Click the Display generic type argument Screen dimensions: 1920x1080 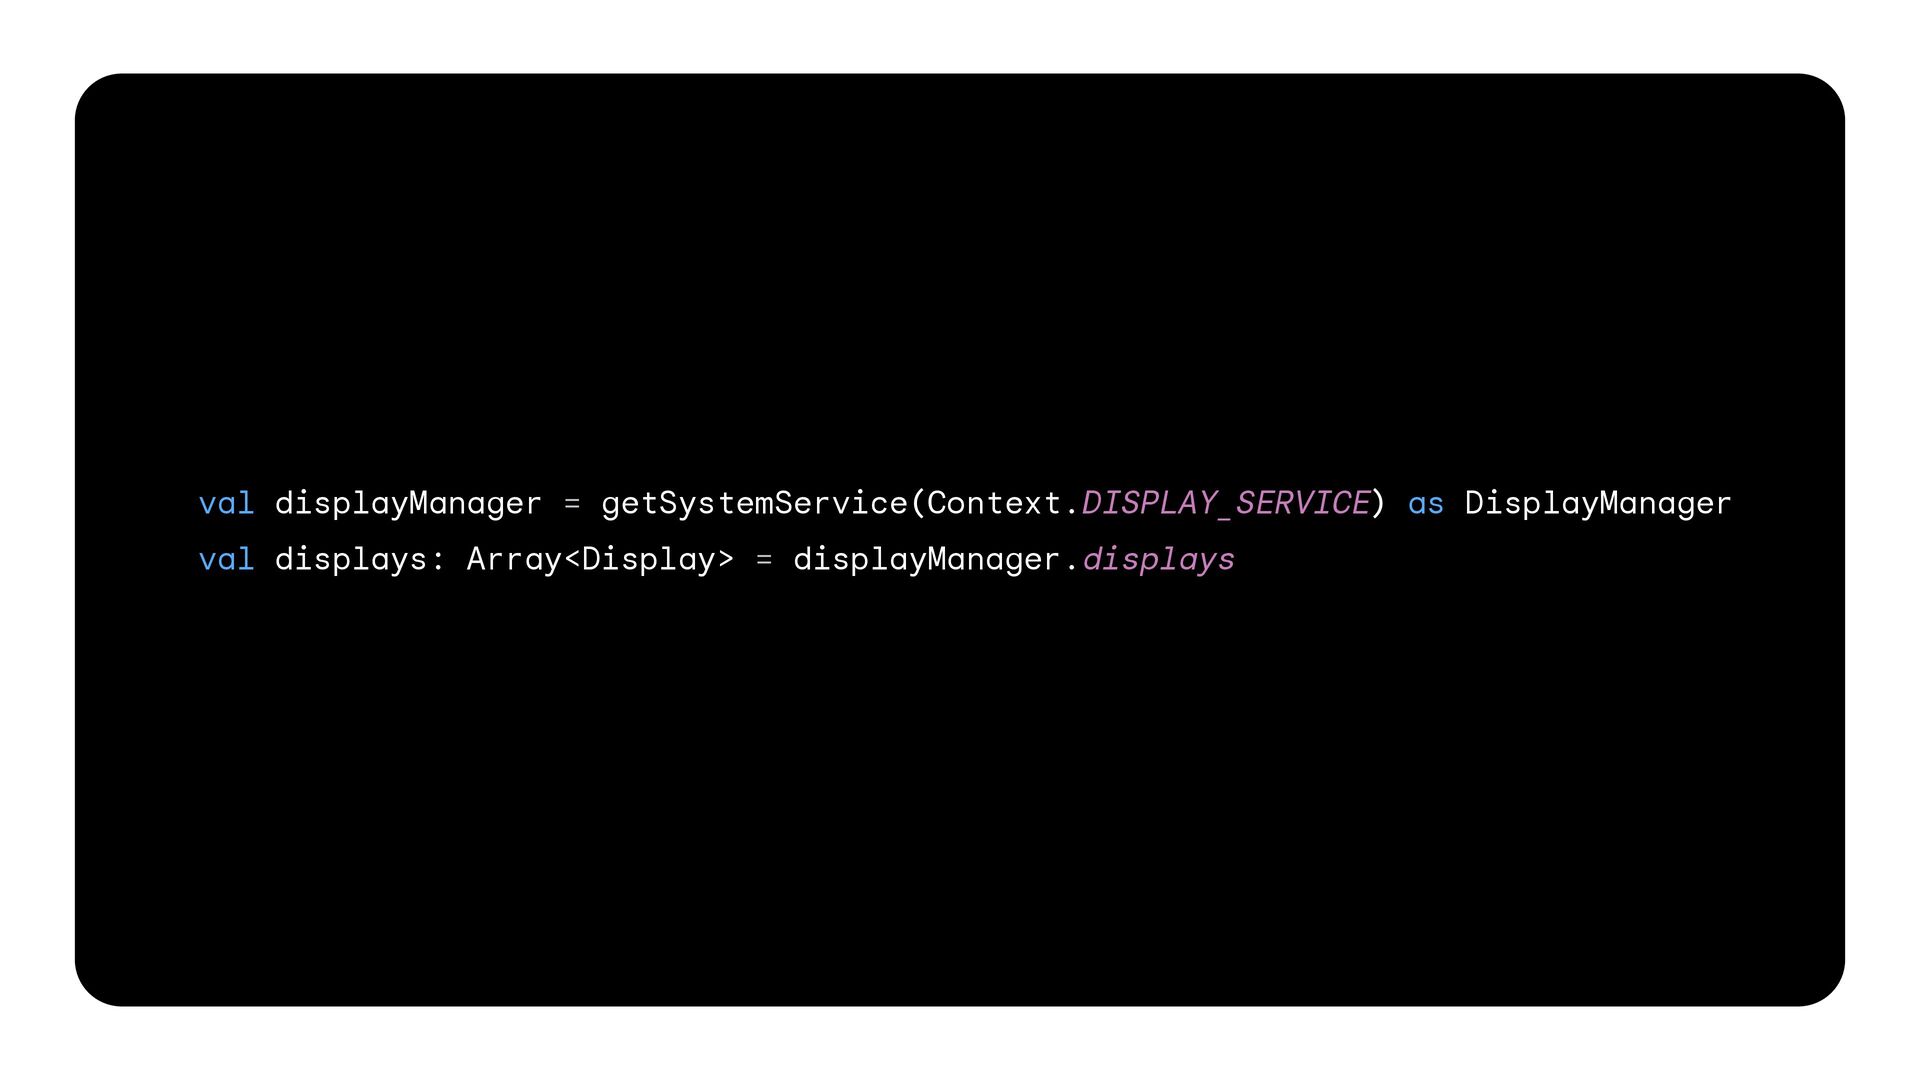[648, 560]
